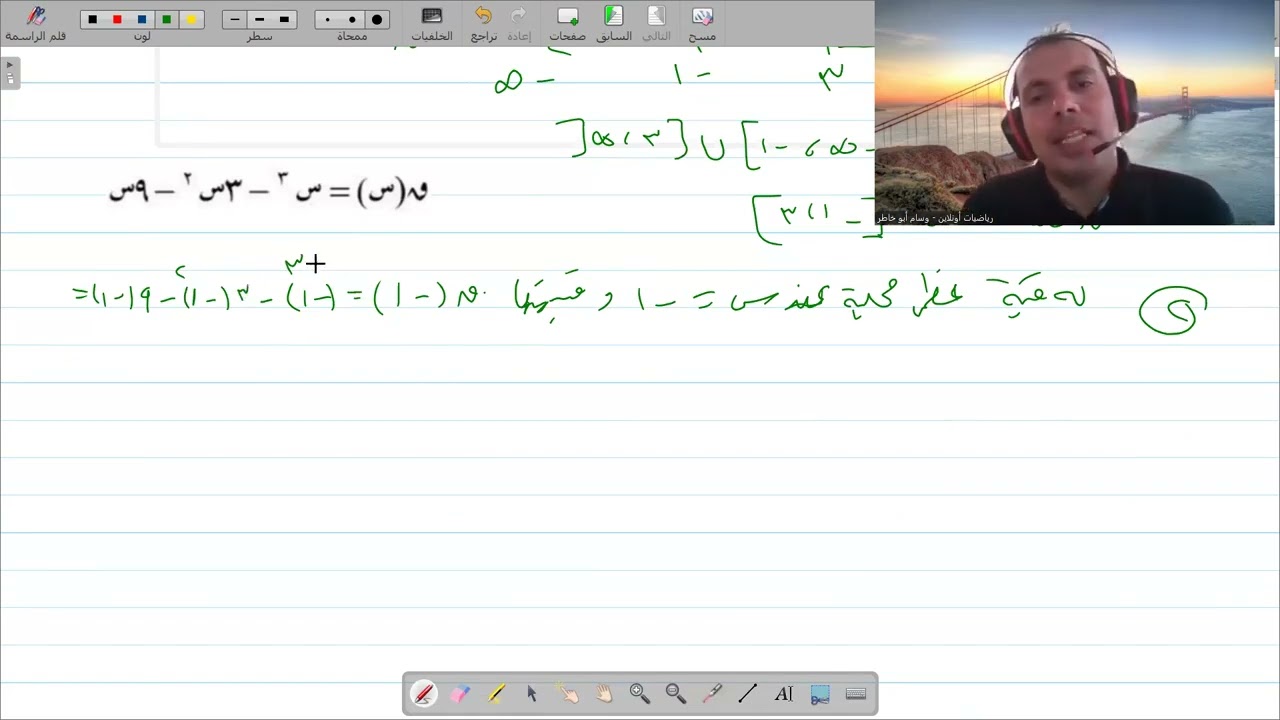Choose the medium line width
Viewport: 1280px width, 720px height.
click(x=259, y=19)
